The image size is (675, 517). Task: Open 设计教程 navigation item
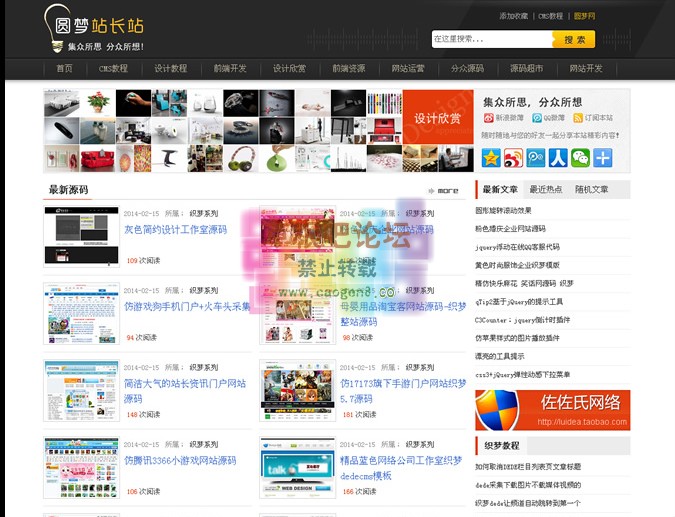coord(171,68)
